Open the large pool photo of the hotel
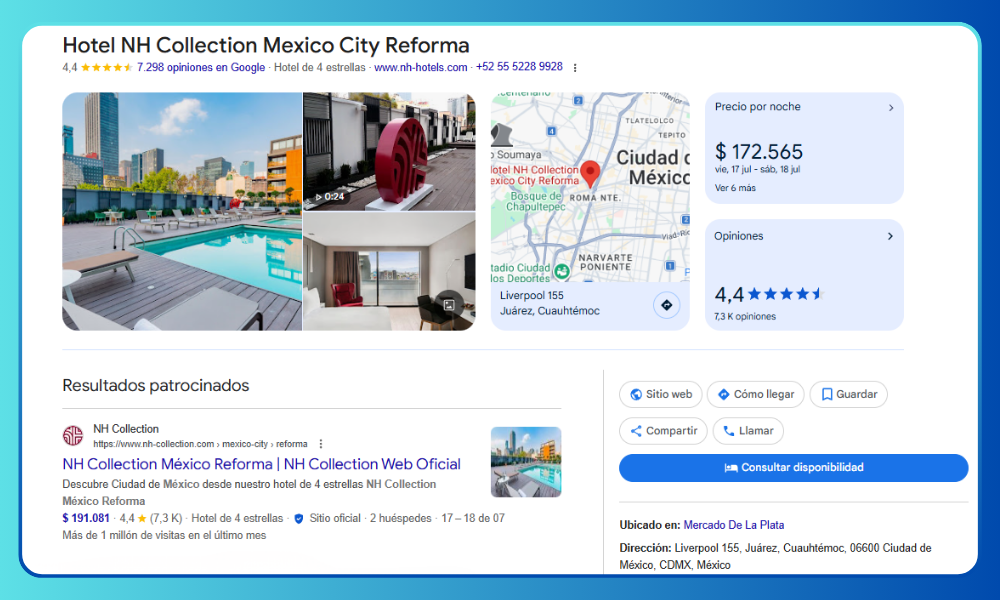The height and width of the screenshot is (600, 1000). pyautogui.click(x=182, y=212)
